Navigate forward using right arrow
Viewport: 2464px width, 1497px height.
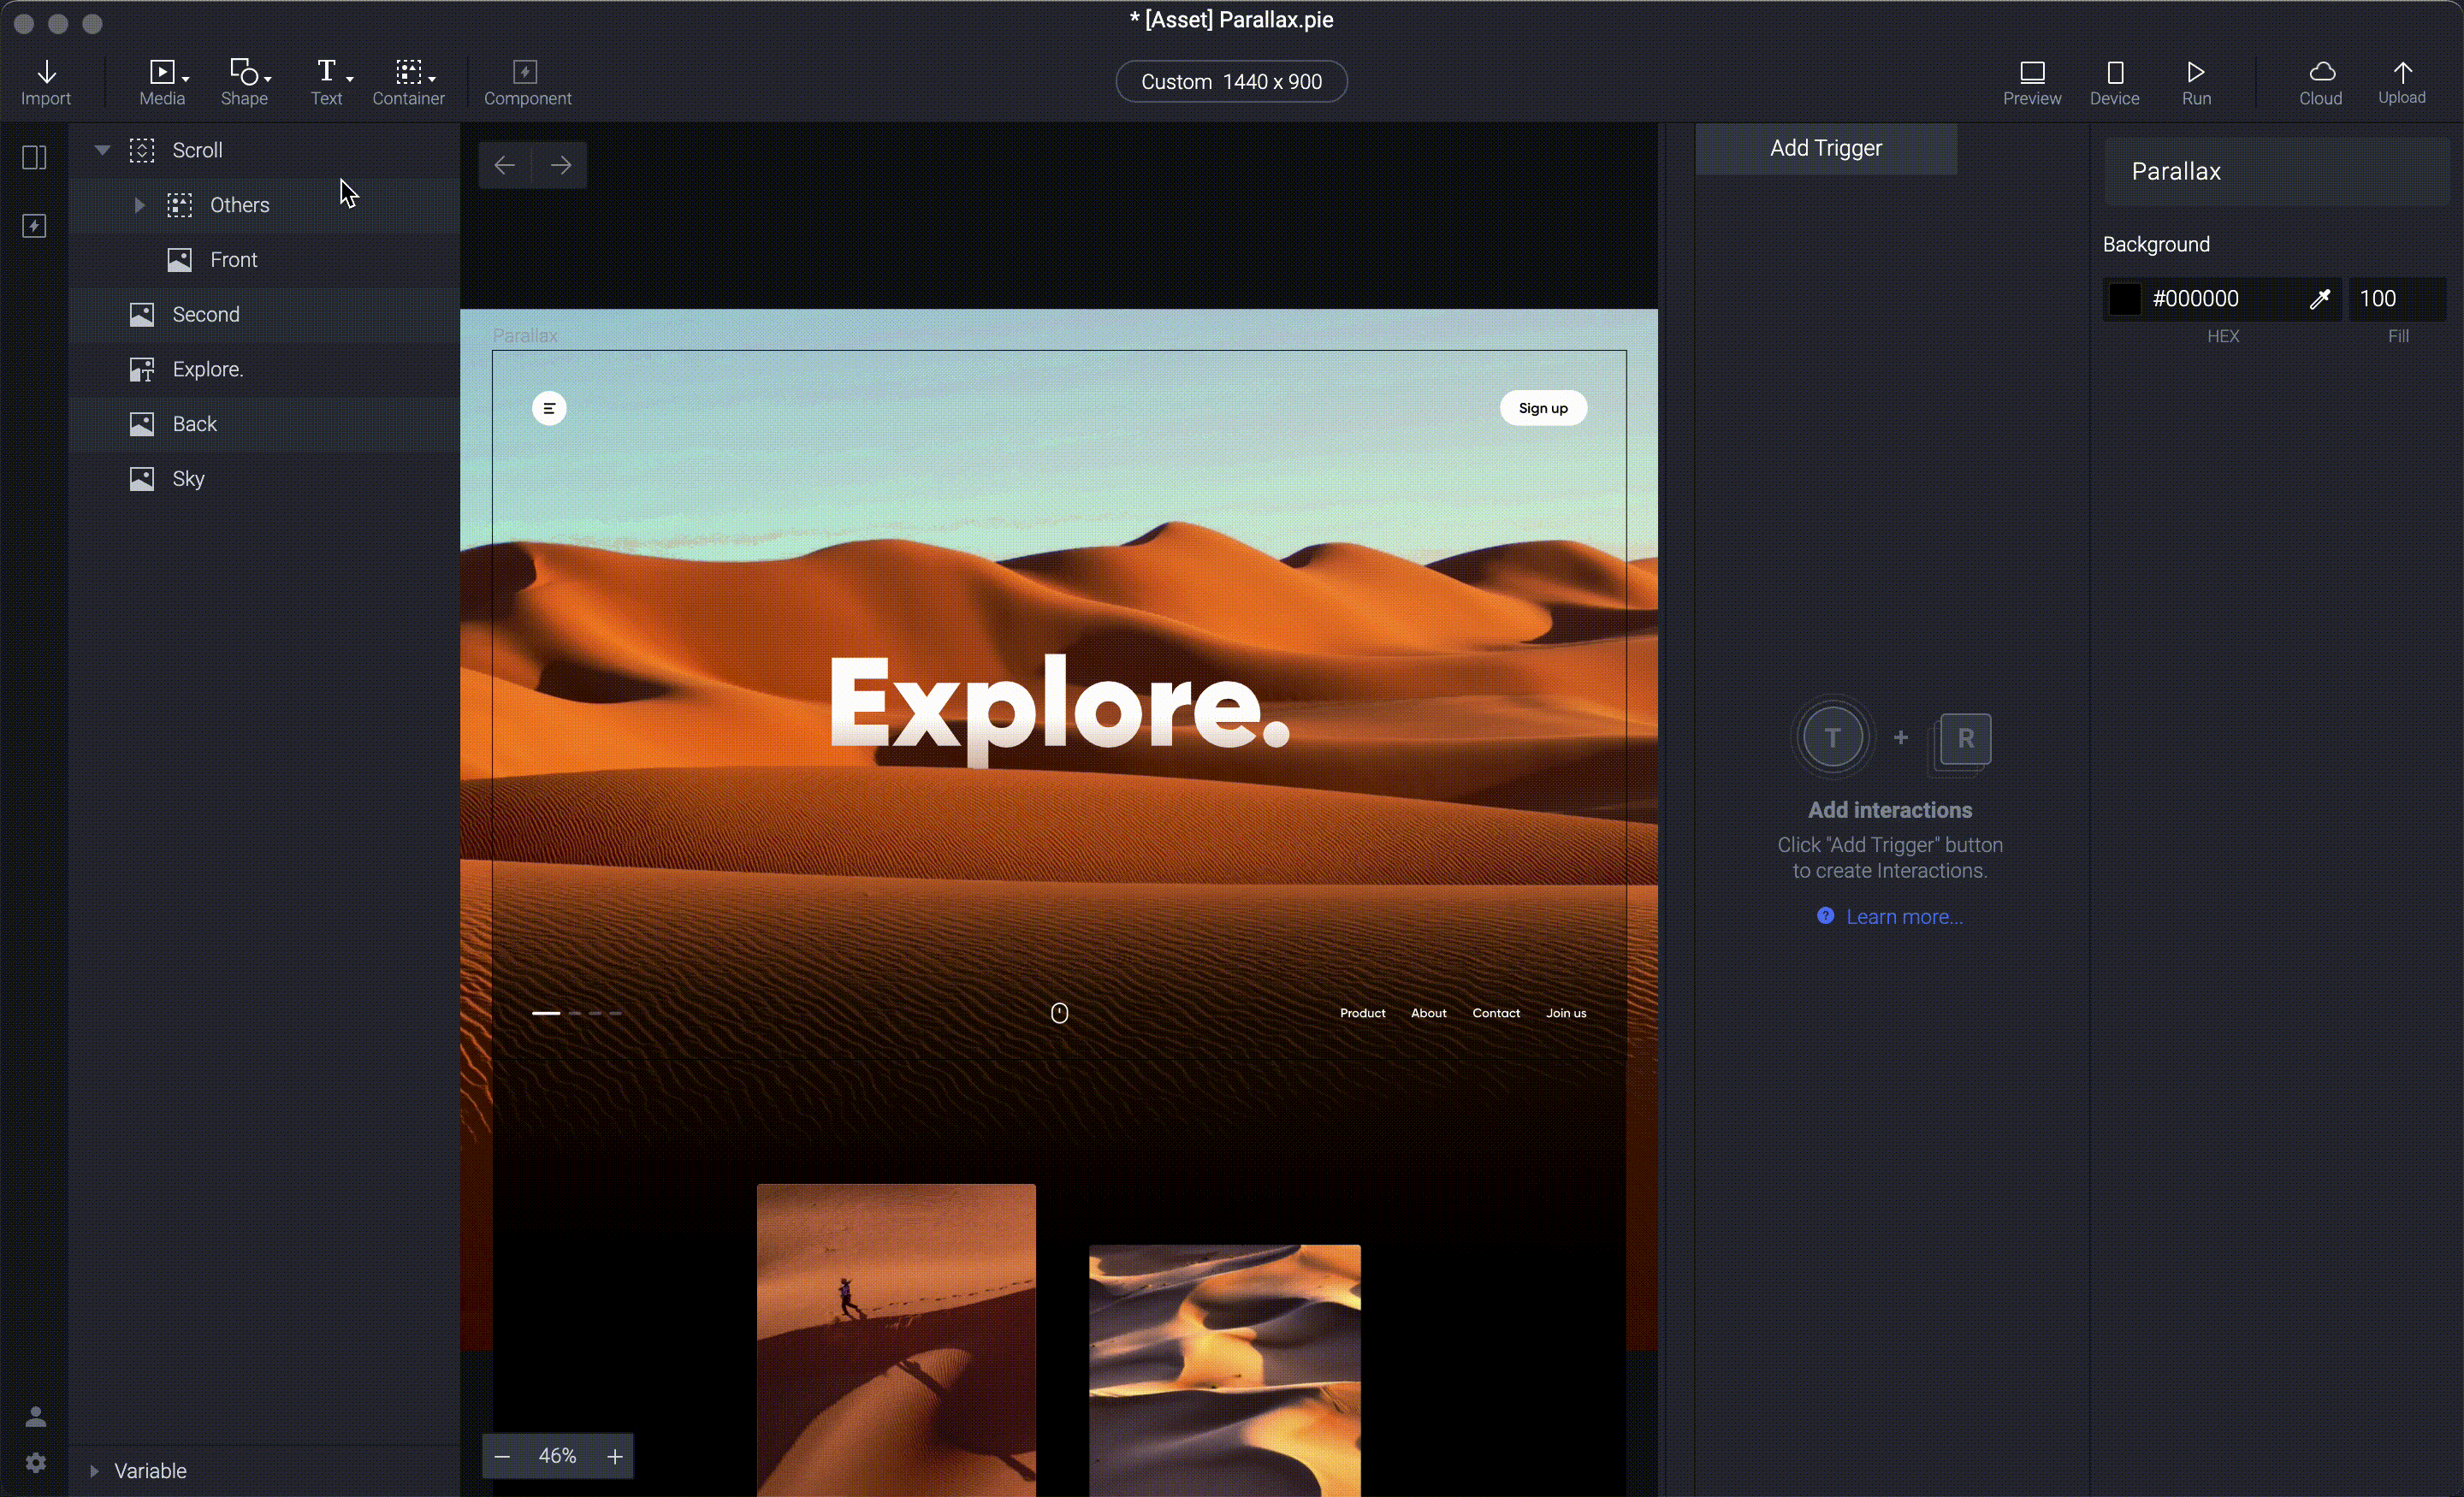click(x=563, y=163)
